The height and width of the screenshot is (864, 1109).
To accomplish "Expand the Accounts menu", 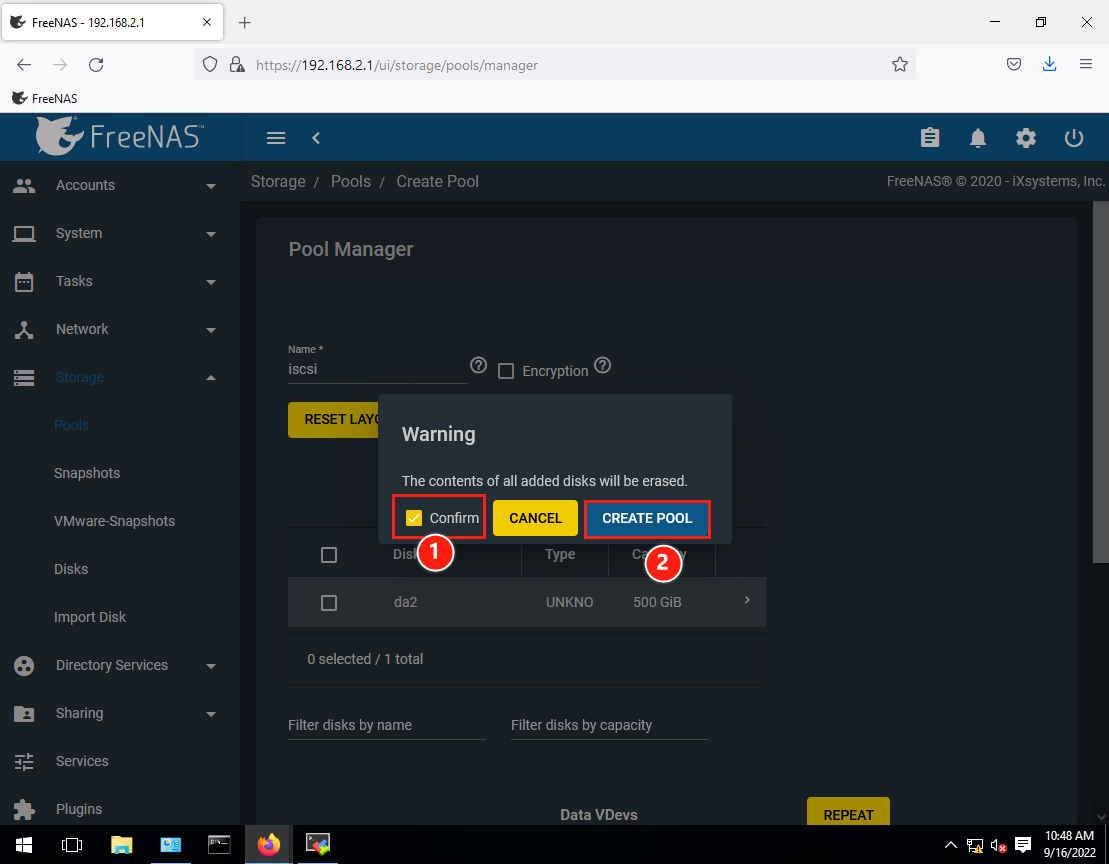I will pyautogui.click(x=211, y=186).
